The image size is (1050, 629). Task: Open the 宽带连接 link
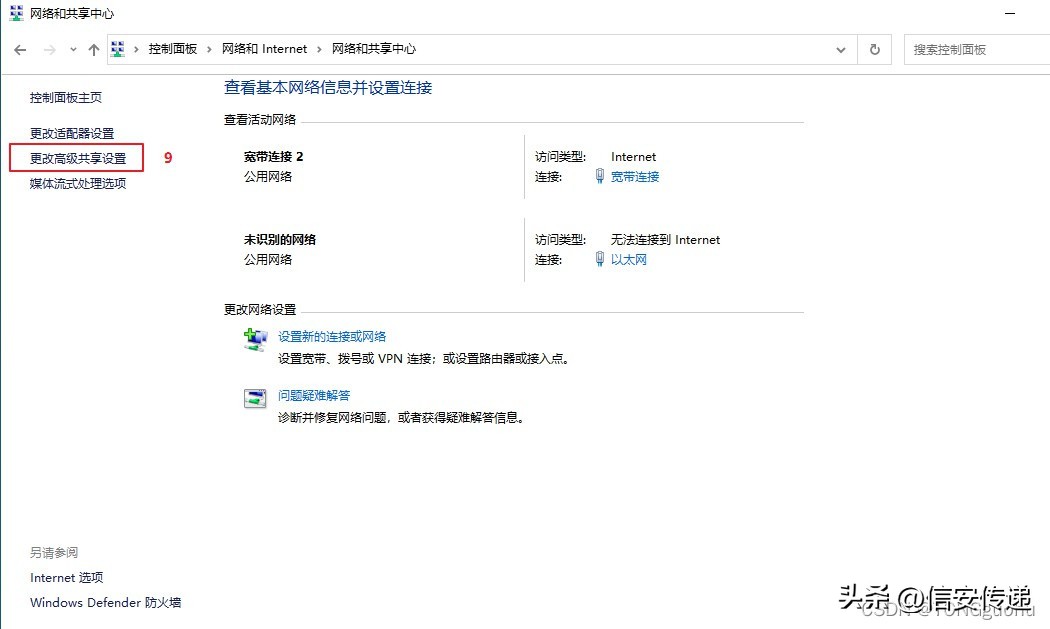(x=636, y=176)
